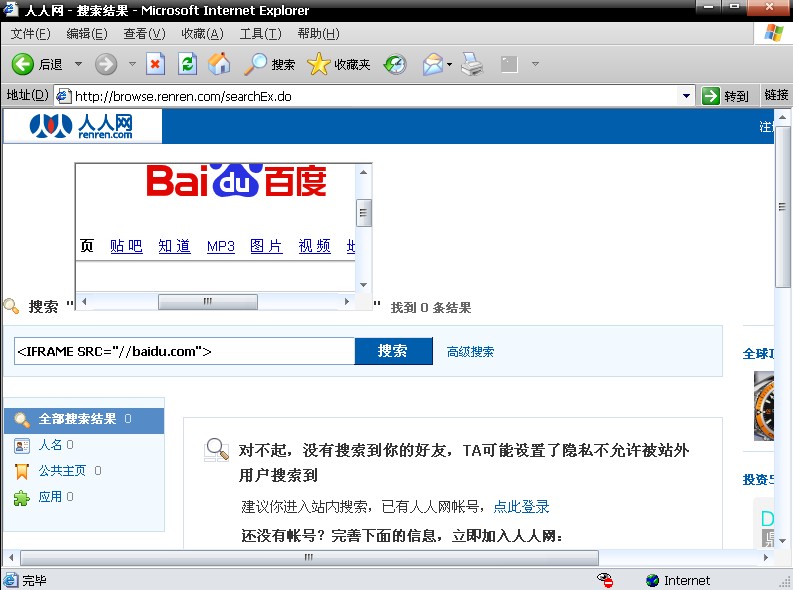This screenshot has width=793, height=590.
Task: Click the Windows flag logo in the menu bar
Action: (773, 33)
